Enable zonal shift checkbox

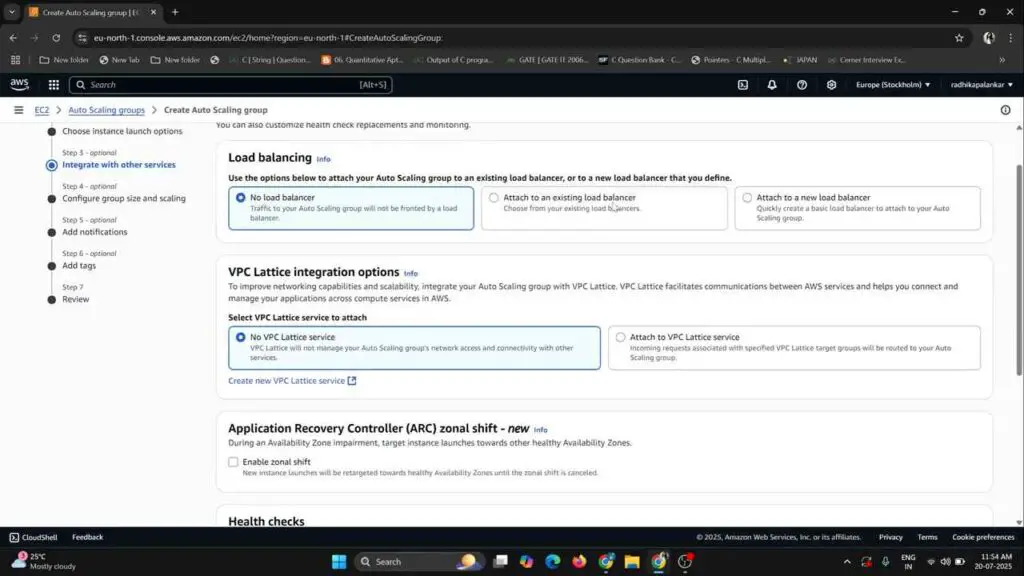click(233, 462)
